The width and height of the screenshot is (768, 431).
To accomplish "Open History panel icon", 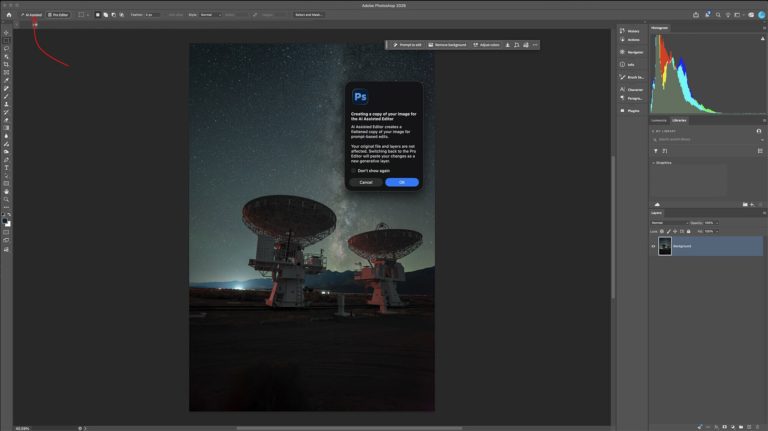I will (x=623, y=31).
